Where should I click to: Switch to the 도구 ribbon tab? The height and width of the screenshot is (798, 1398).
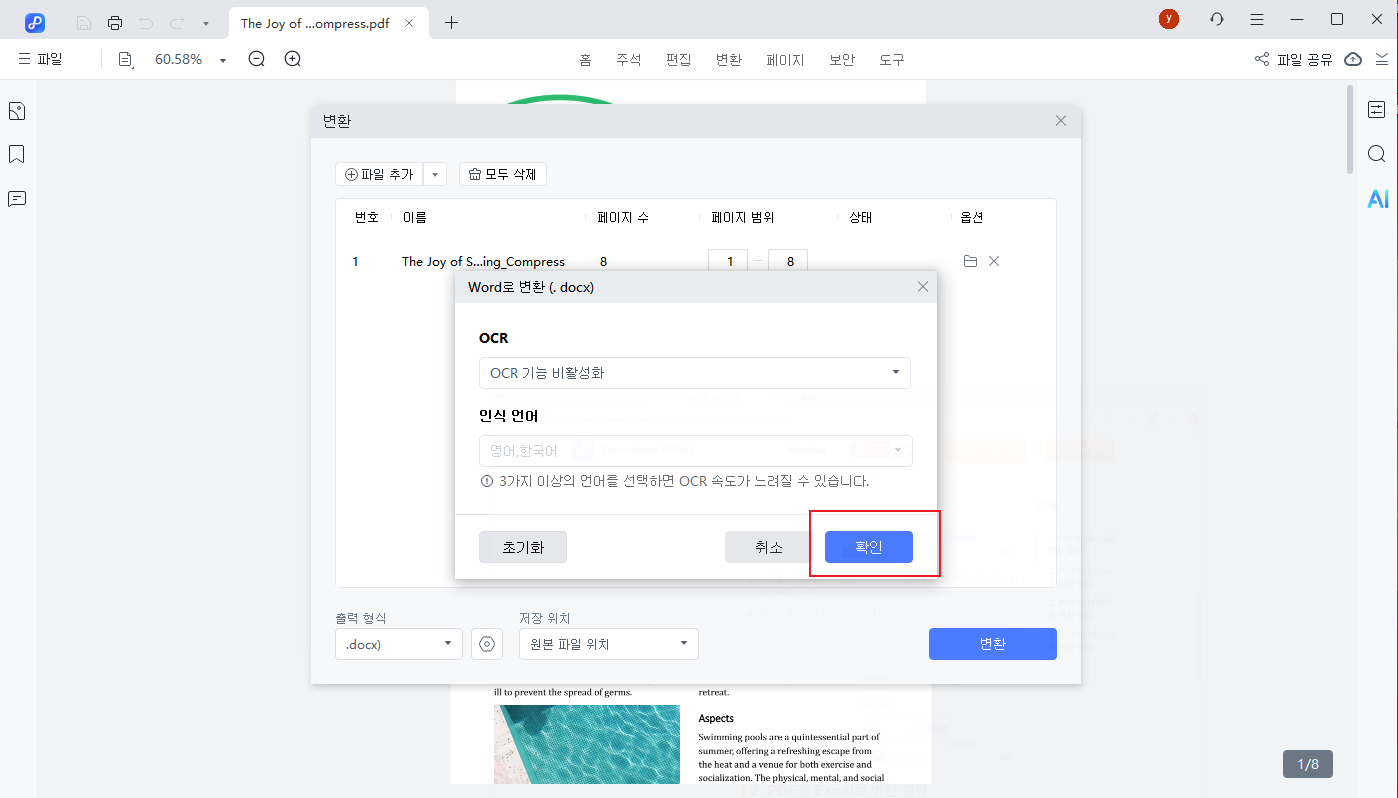(x=890, y=59)
